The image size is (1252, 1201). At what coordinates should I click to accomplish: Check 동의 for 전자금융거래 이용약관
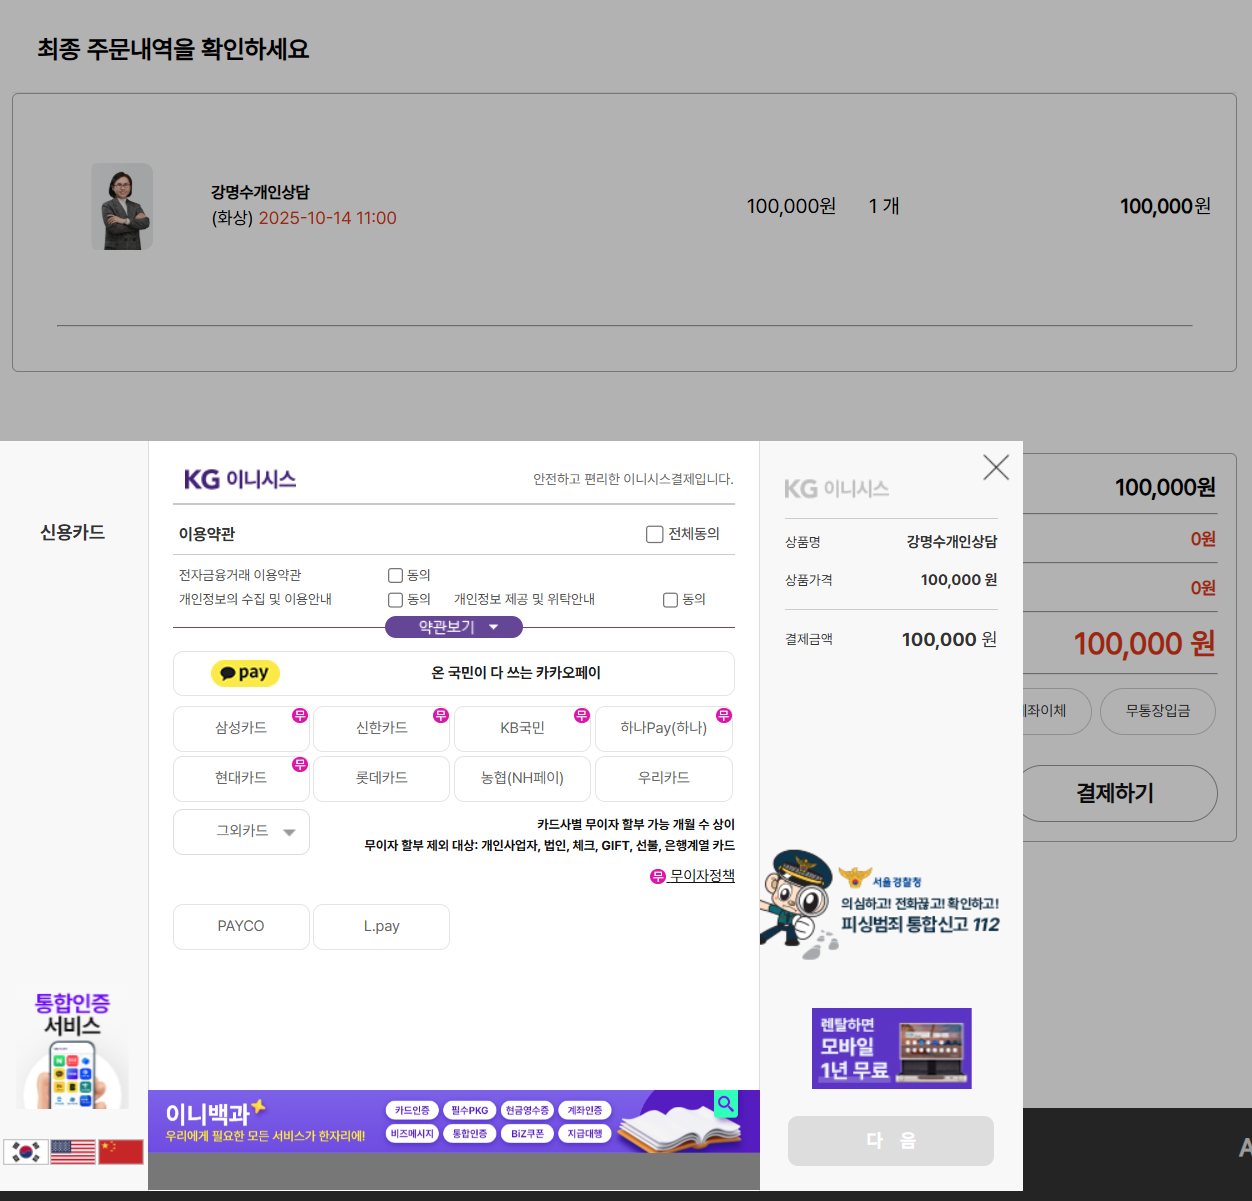[x=395, y=575]
